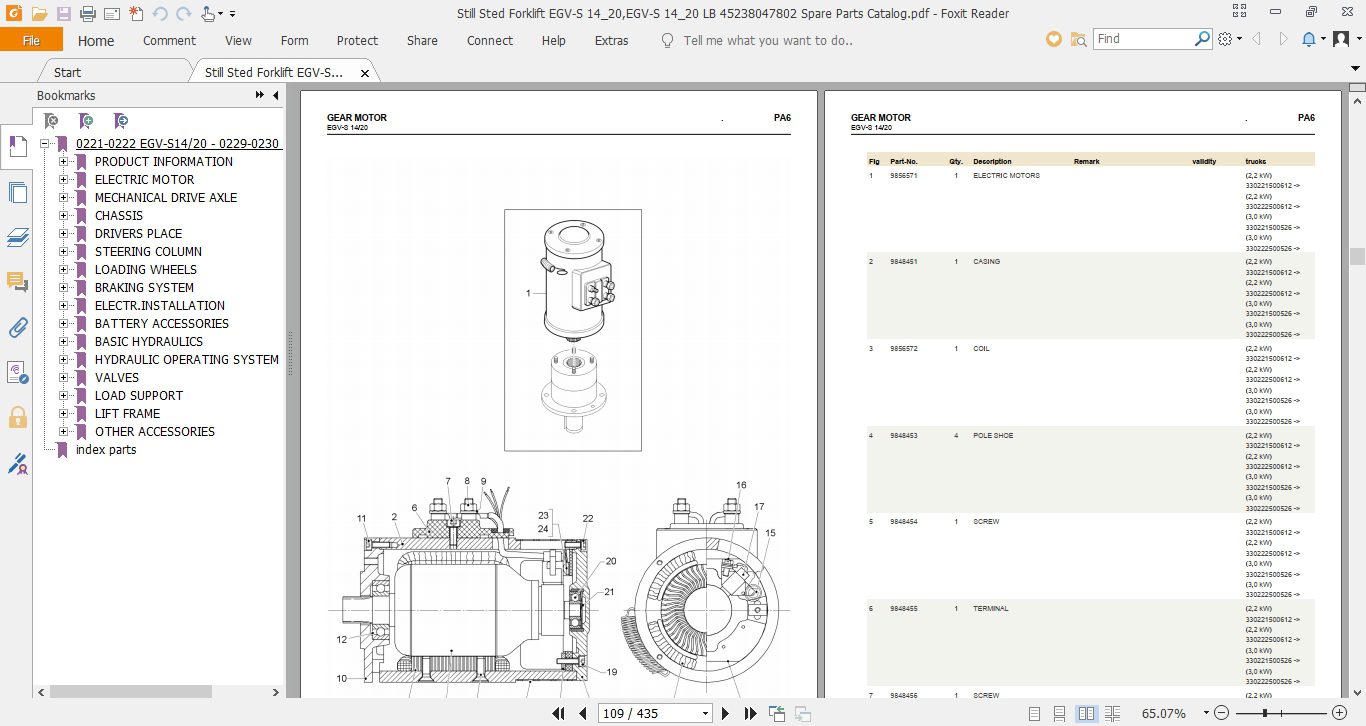The width and height of the screenshot is (1366, 726).
Task: Click the zoom in plus button
Action: 1340,713
